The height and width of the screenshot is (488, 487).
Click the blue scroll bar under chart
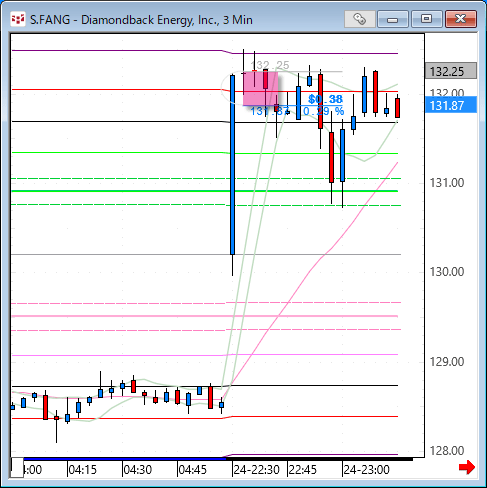coord(125,459)
